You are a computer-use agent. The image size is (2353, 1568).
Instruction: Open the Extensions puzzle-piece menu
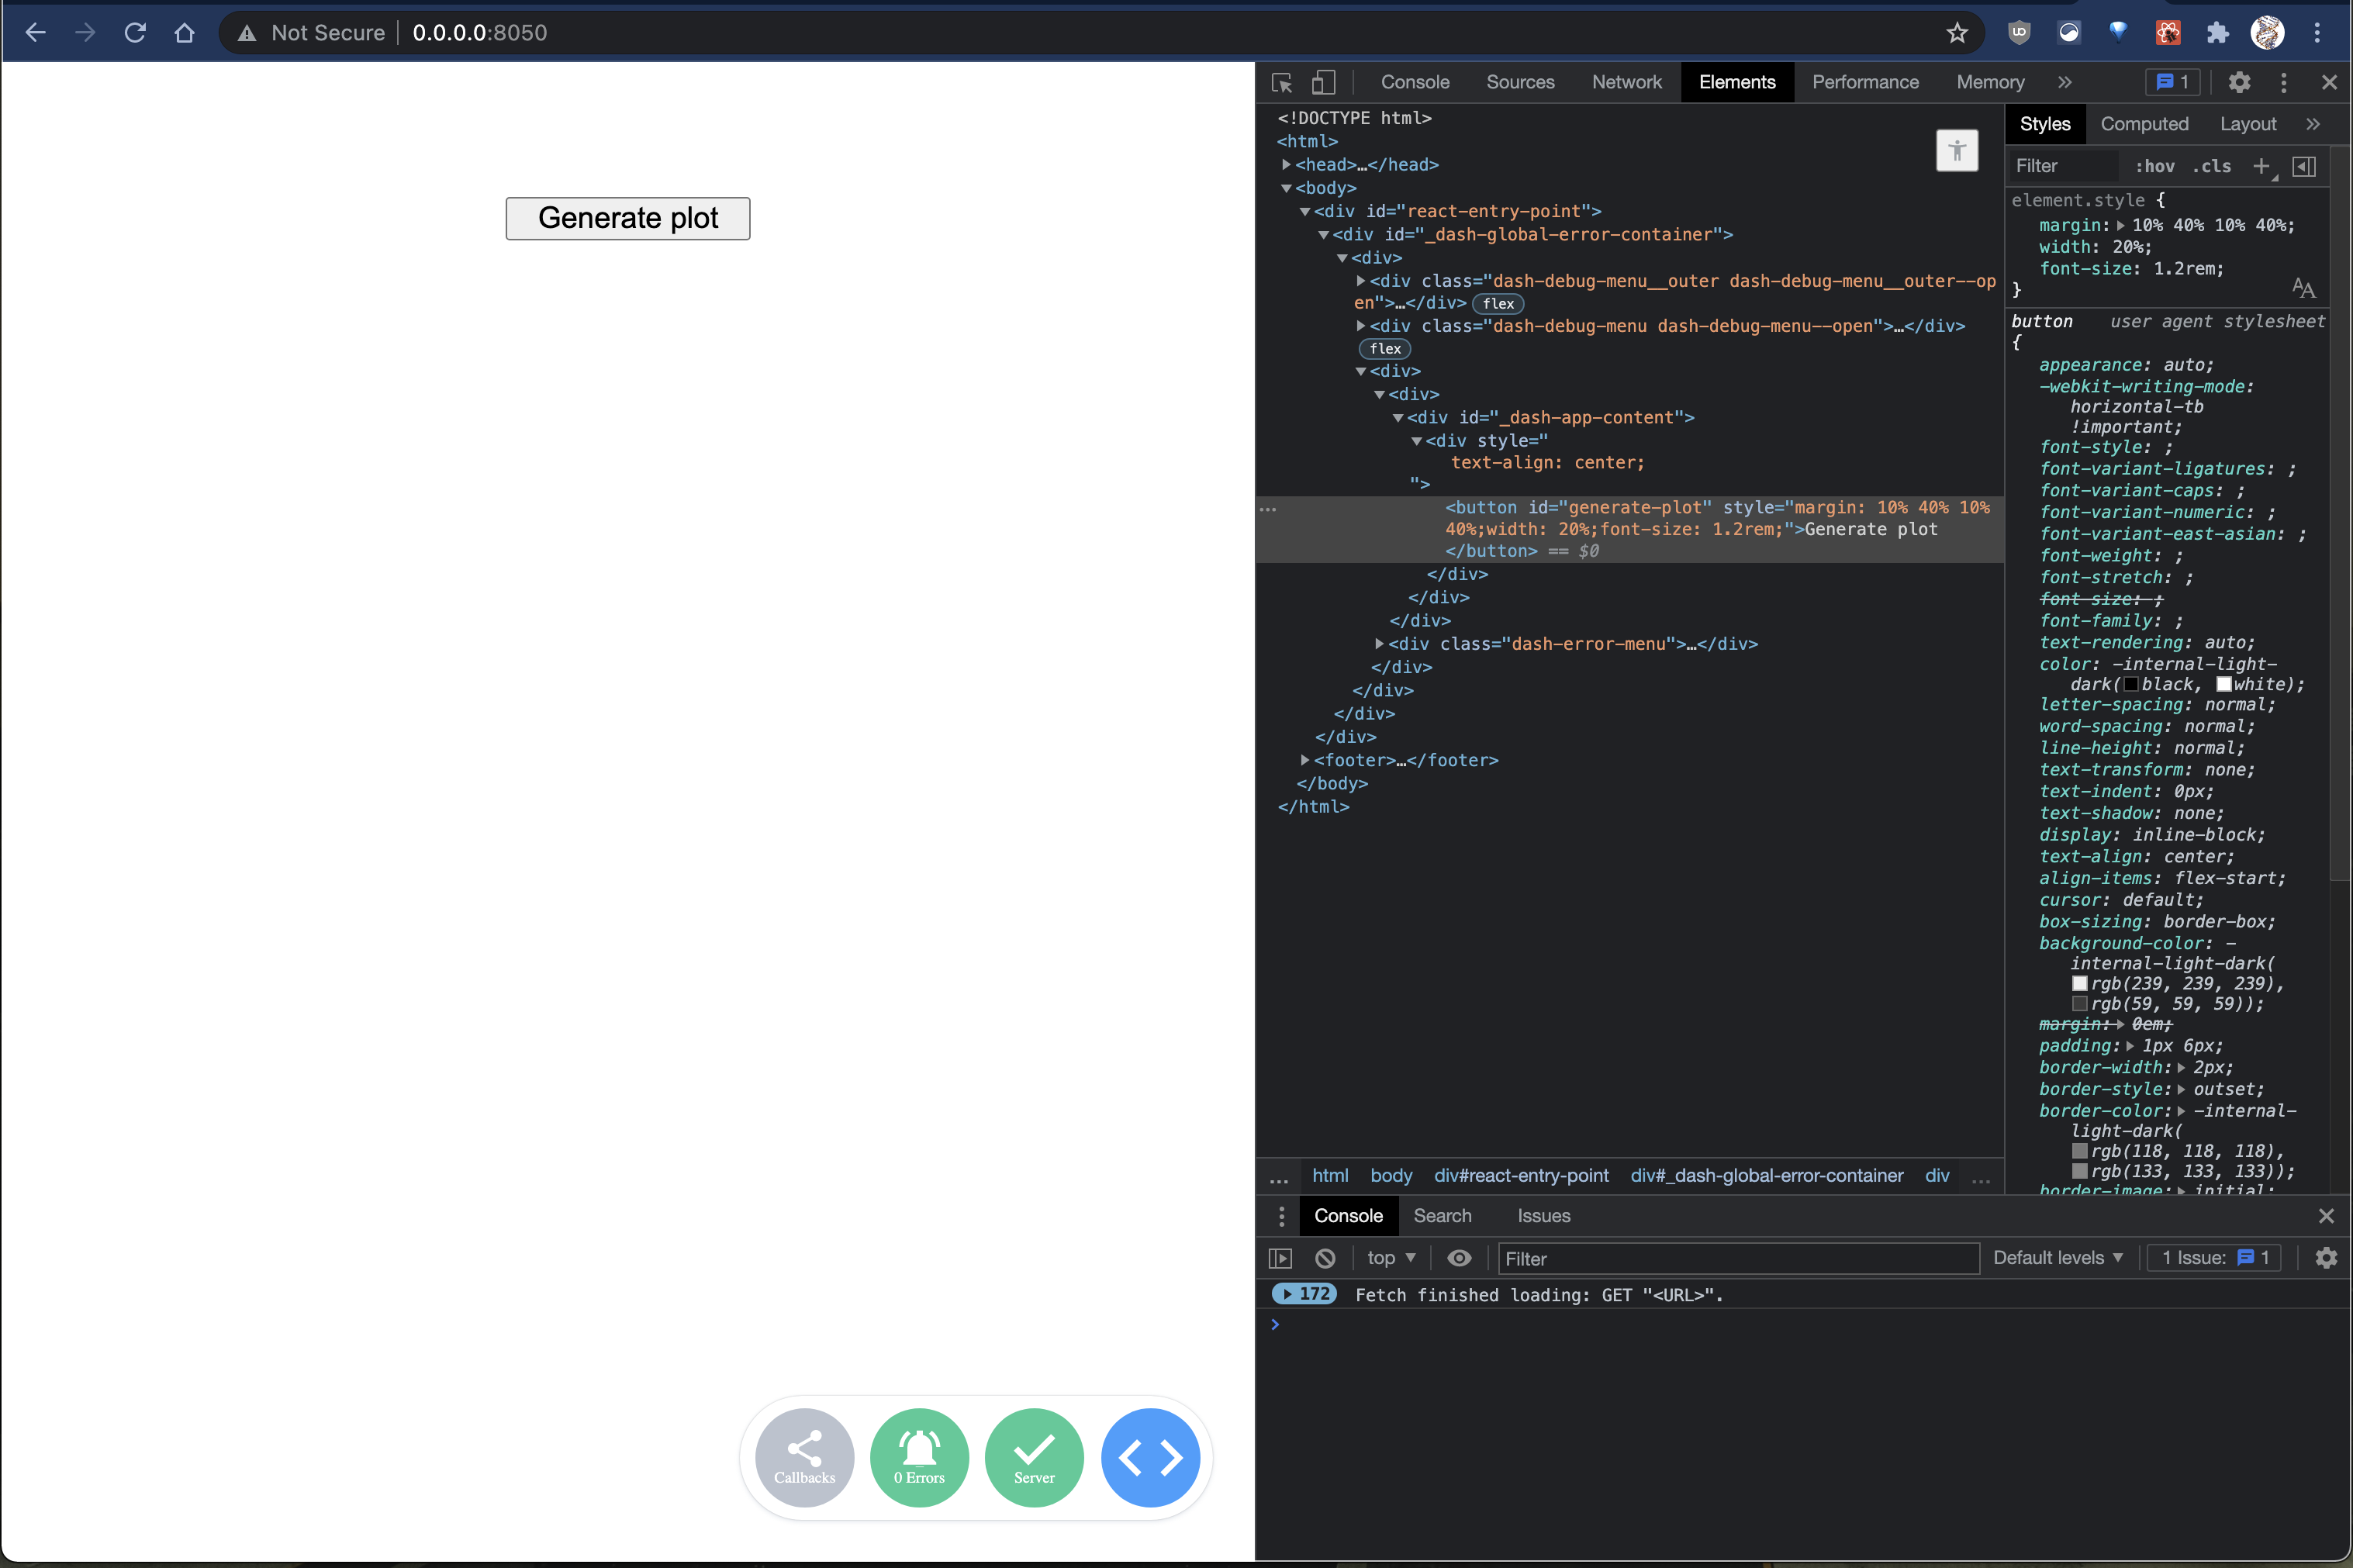[x=2217, y=33]
